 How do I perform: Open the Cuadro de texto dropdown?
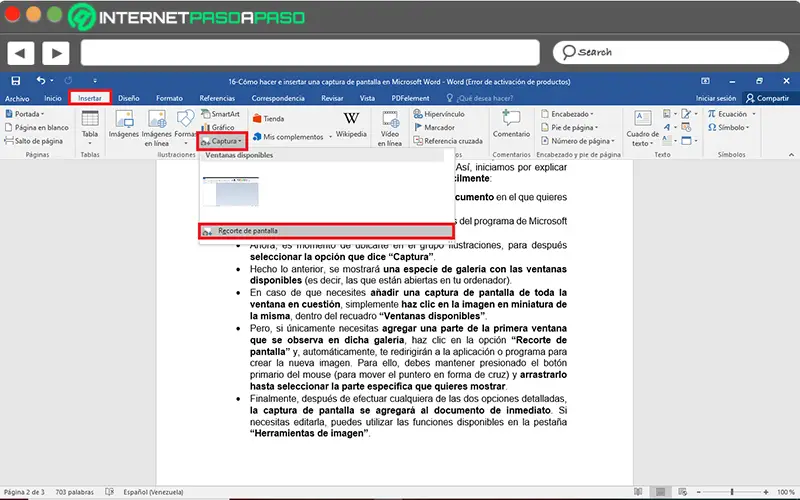[642, 128]
